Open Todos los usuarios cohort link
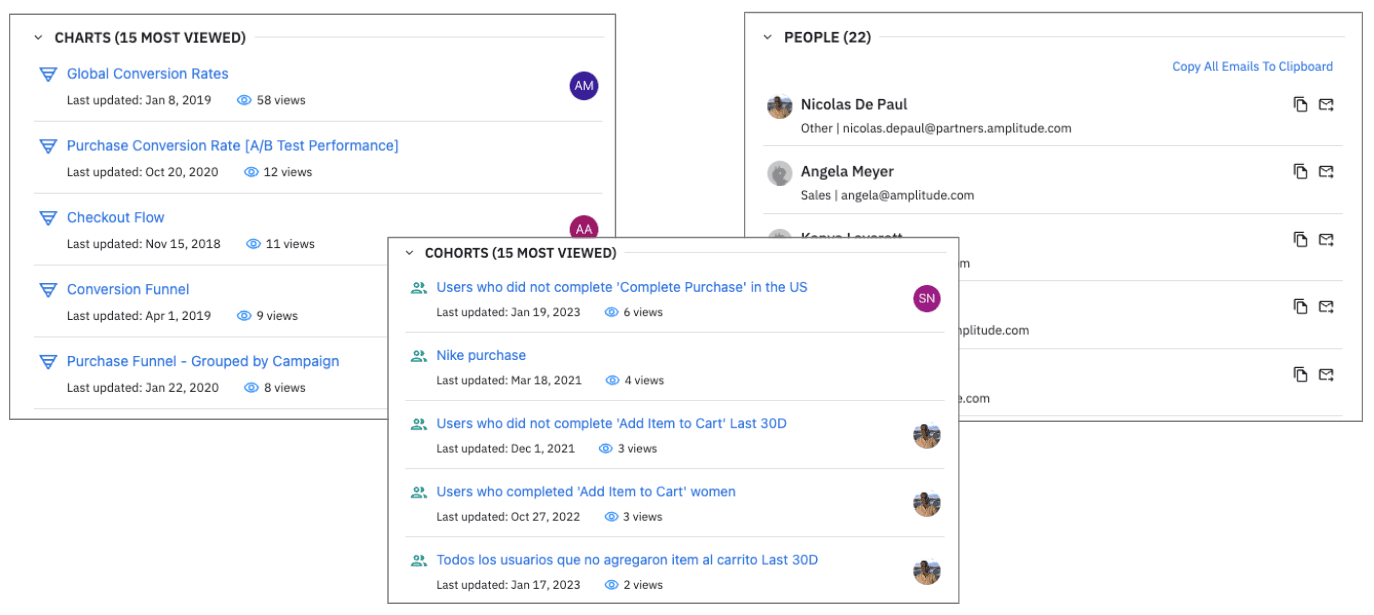The height and width of the screenshot is (615, 1374). 627,560
